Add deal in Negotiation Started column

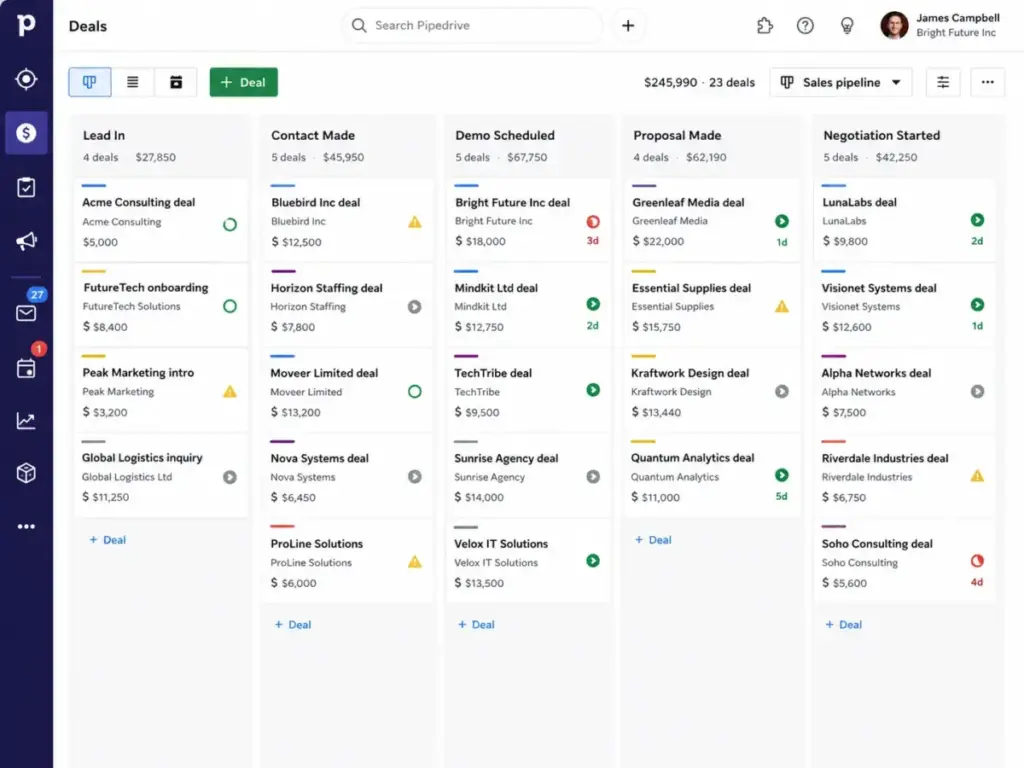point(844,625)
